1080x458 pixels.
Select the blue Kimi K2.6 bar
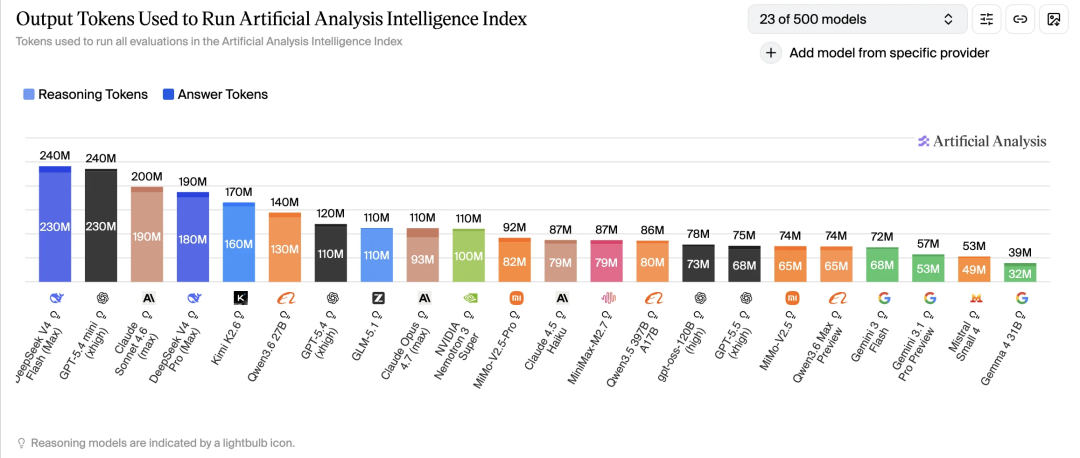240,243
